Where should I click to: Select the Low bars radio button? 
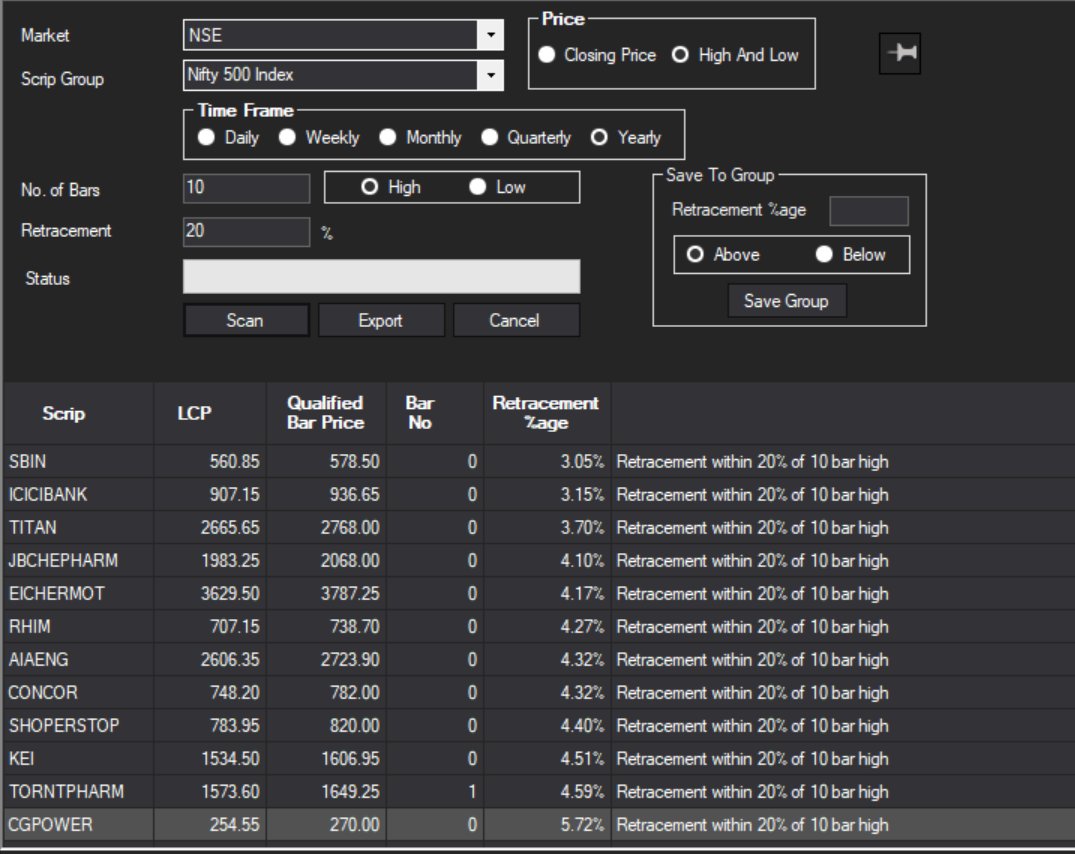tap(497, 187)
